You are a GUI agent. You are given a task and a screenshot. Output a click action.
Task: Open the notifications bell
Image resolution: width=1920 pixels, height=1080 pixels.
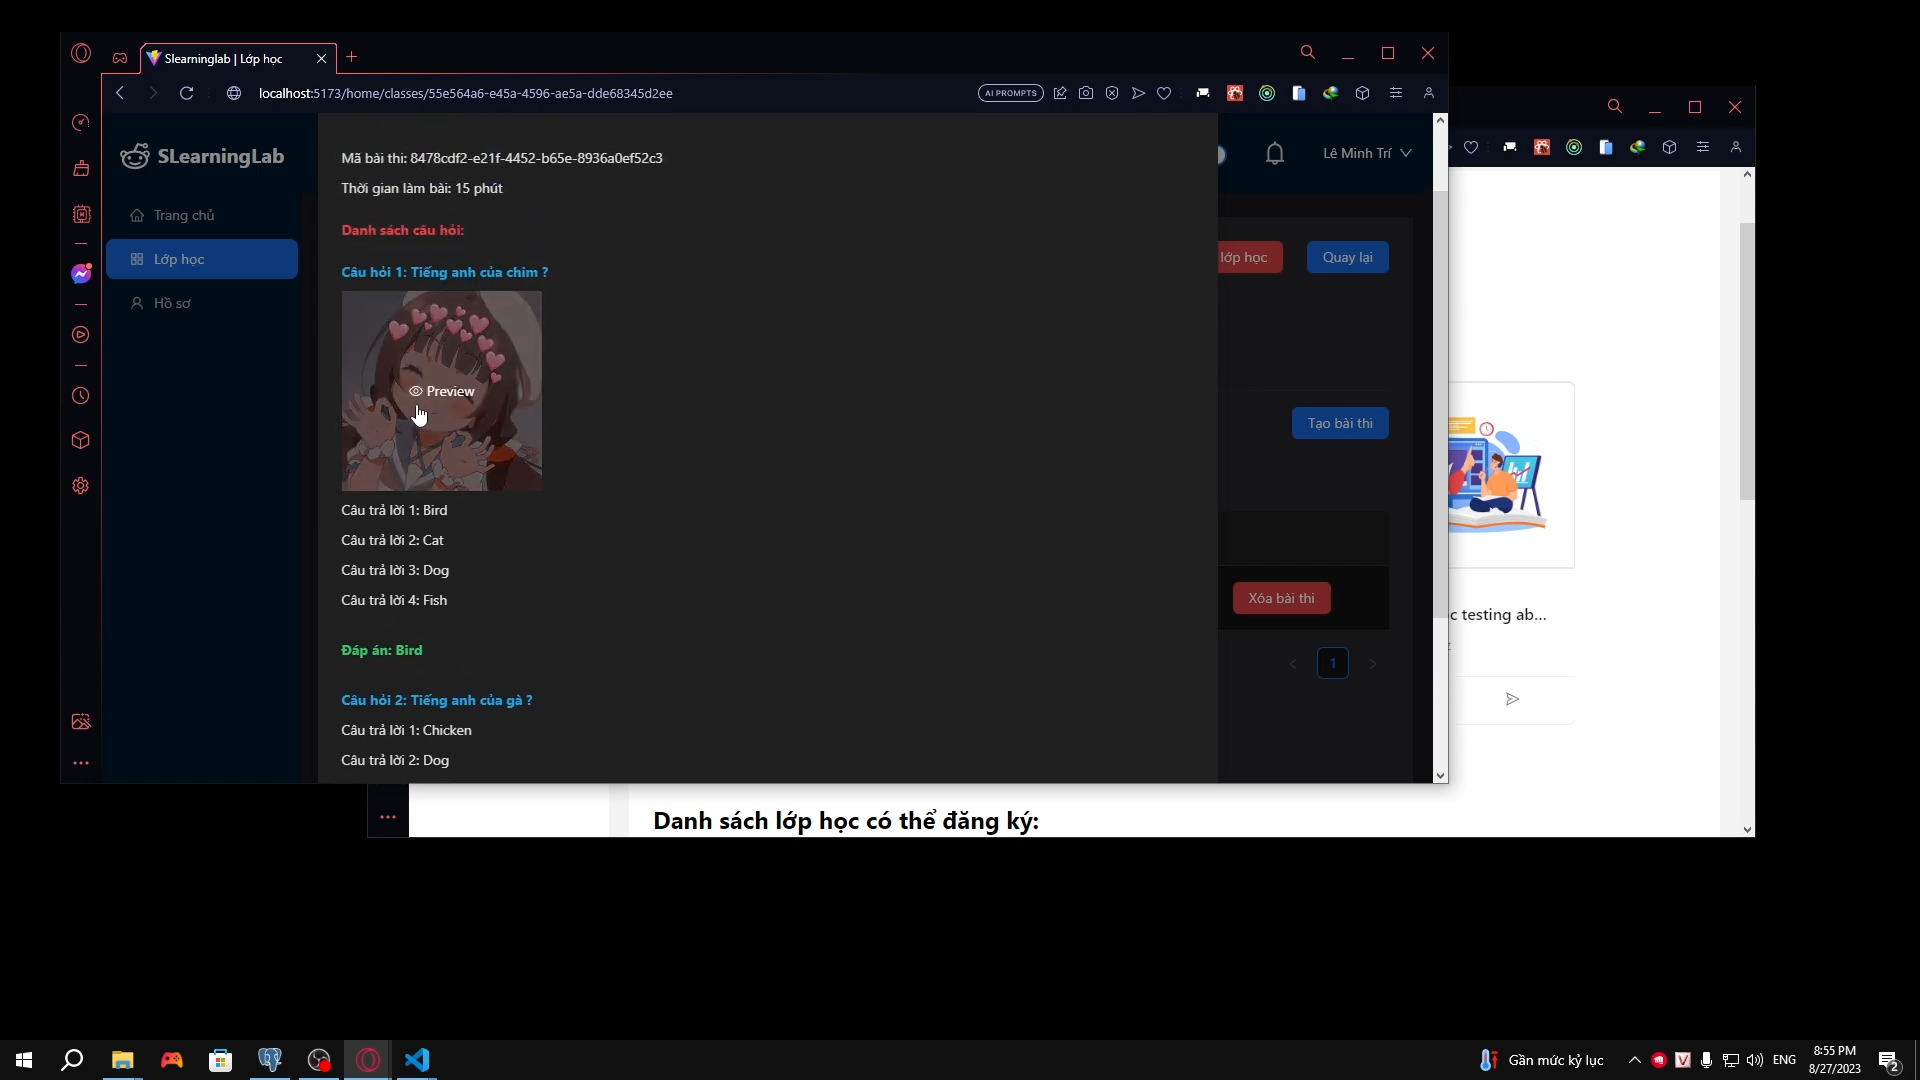(x=1275, y=154)
